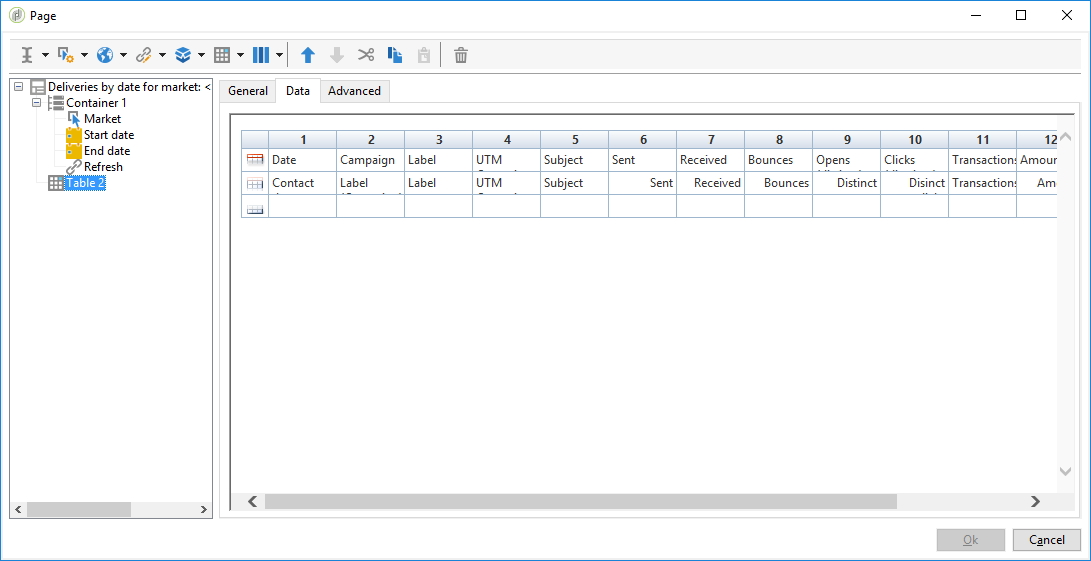Select column 5 header in table
This screenshot has width=1091, height=561.
point(575,140)
